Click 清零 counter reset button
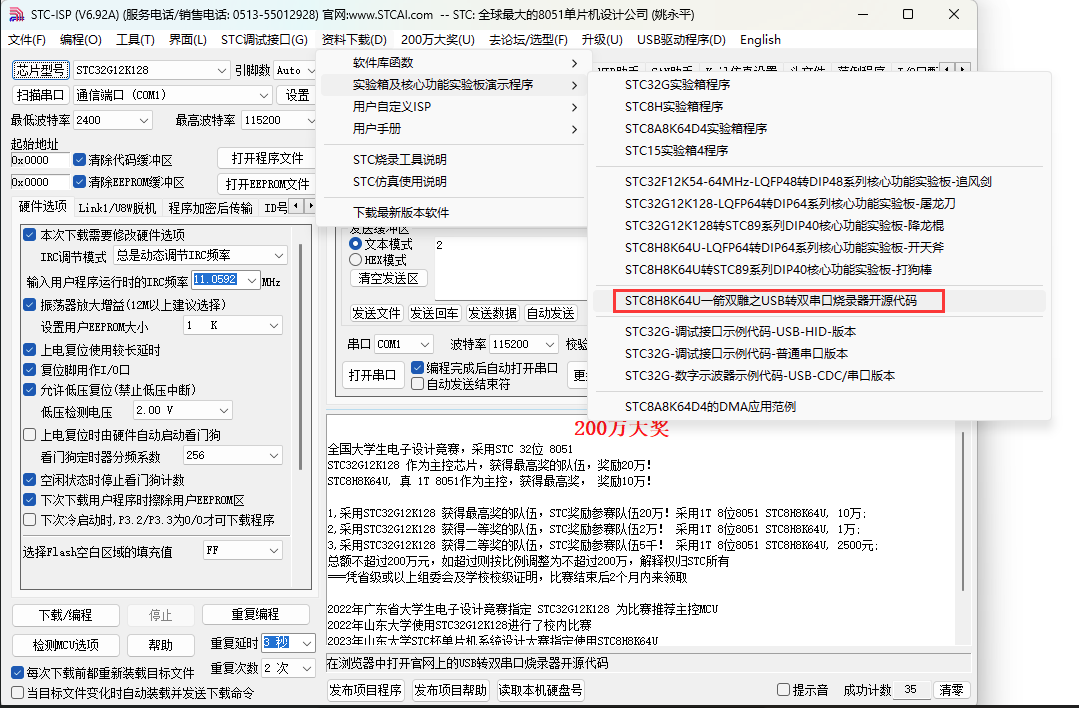1079x708 pixels. coord(952,690)
